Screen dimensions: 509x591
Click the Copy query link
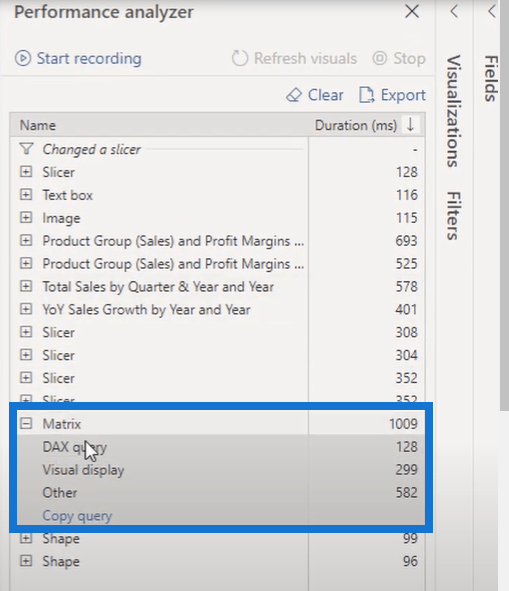pyautogui.click(x=77, y=516)
